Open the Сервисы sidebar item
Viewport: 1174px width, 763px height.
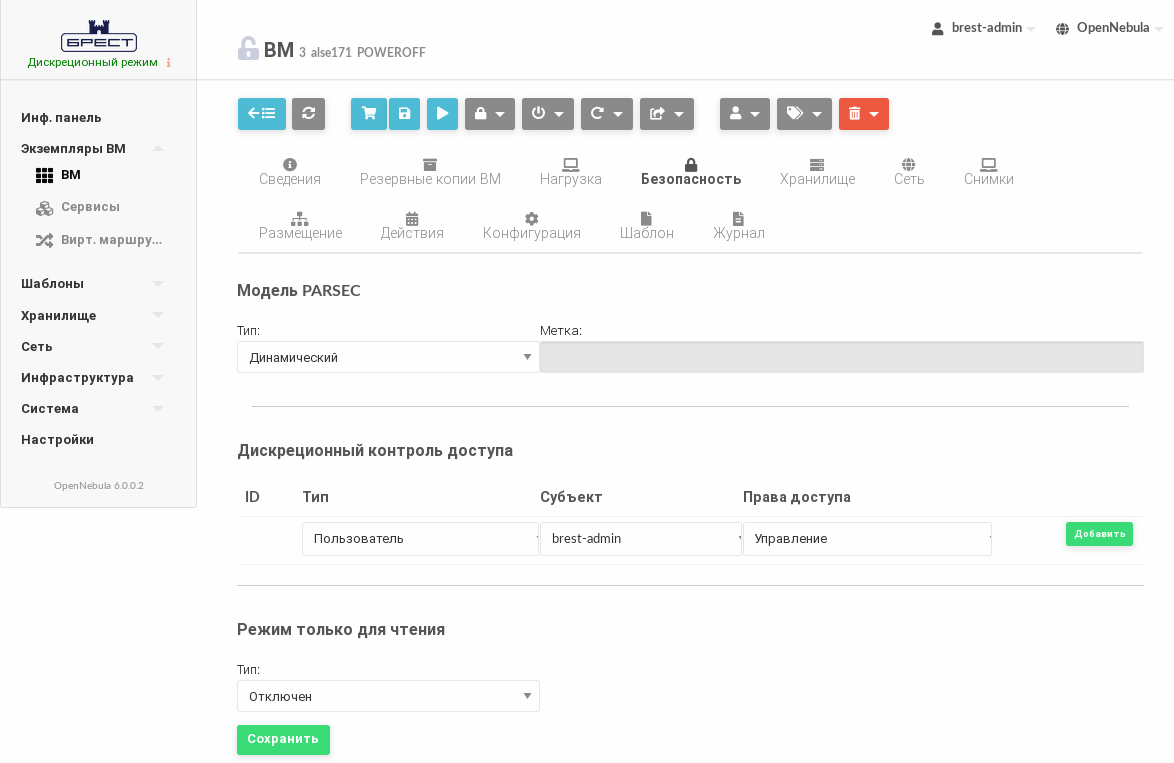pos(90,207)
